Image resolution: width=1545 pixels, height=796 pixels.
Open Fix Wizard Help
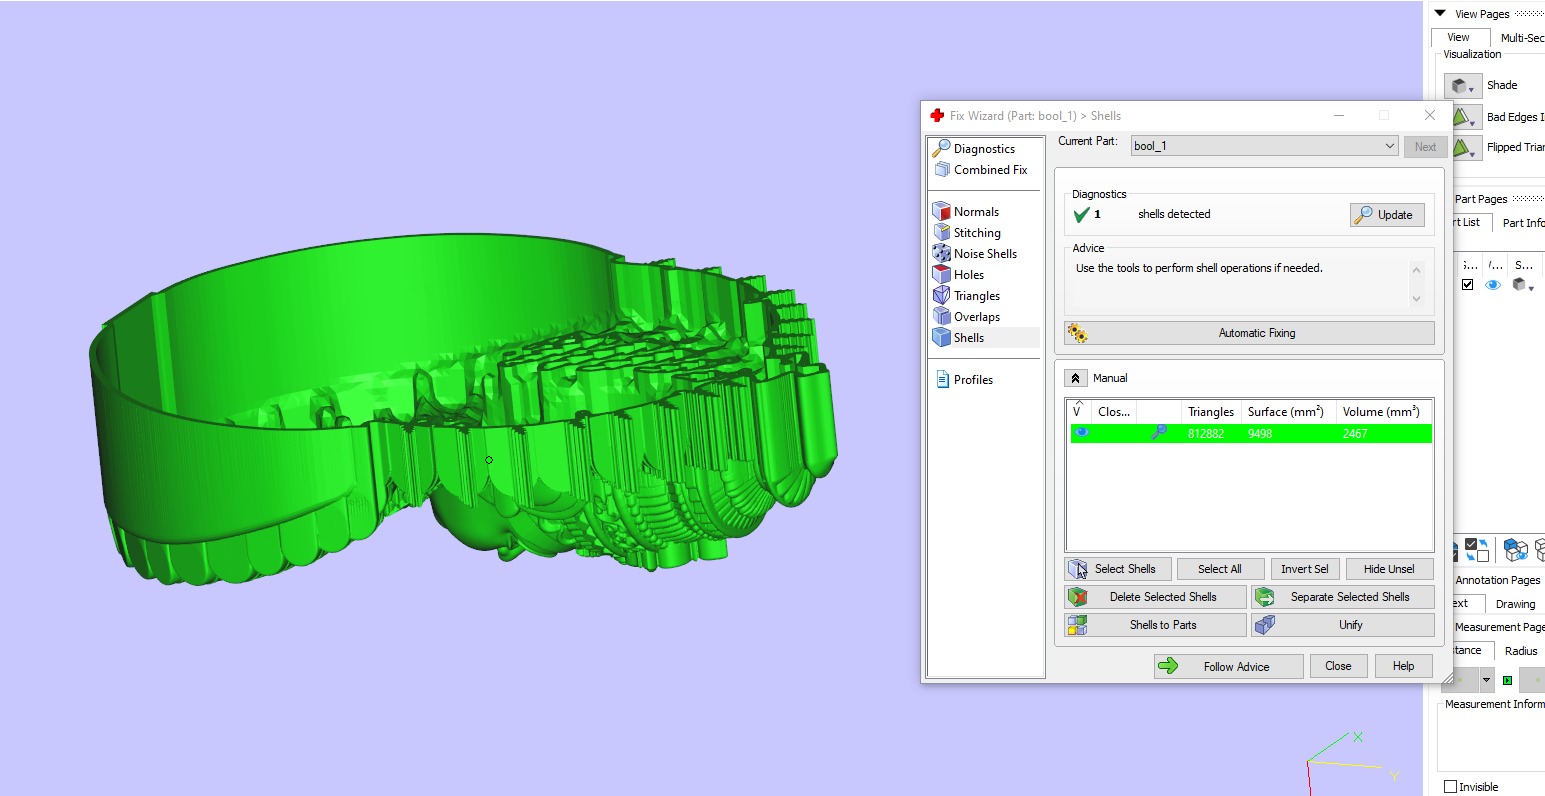[x=1403, y=666]
